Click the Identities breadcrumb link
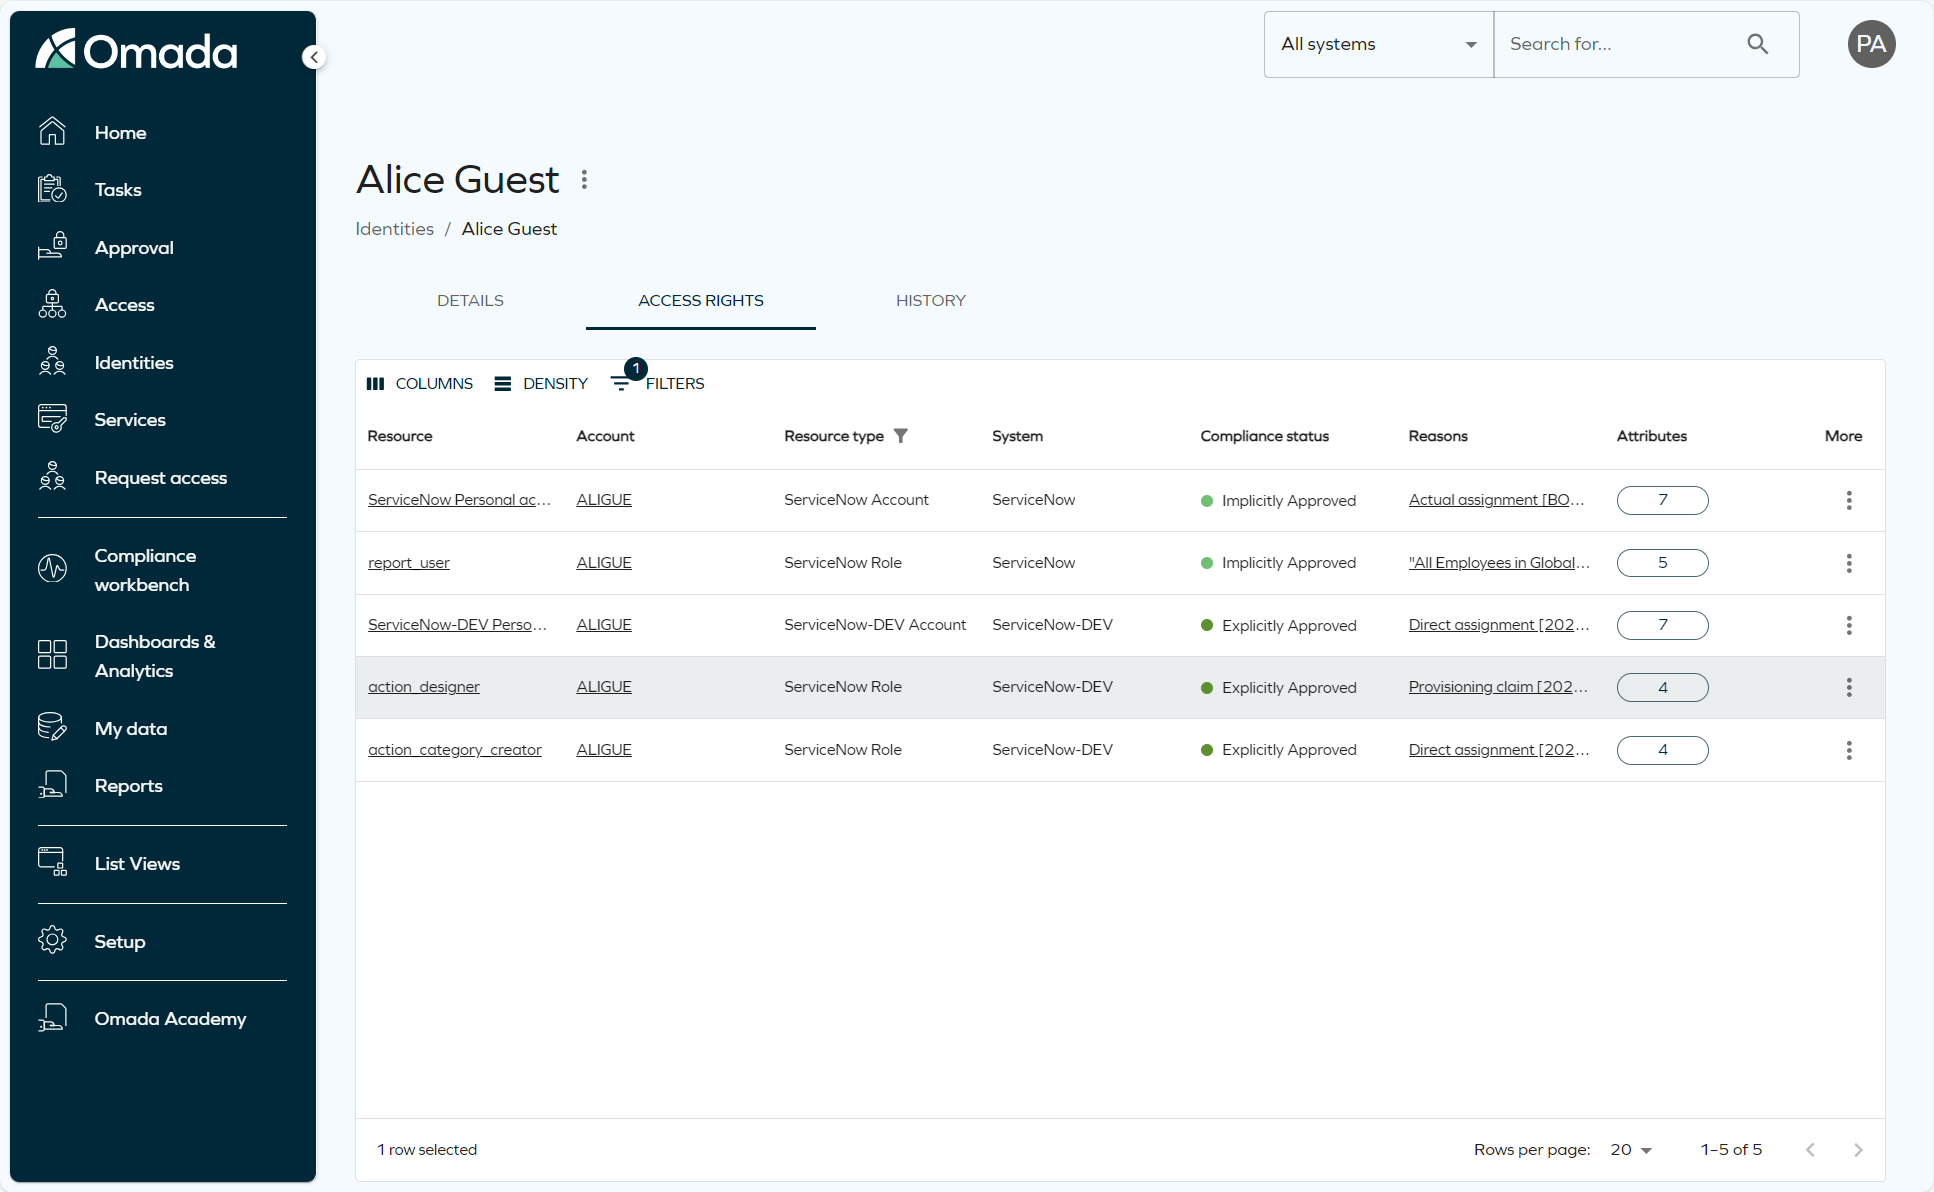This screenshot has width=1934, height=1192. (x=395, y=229)
